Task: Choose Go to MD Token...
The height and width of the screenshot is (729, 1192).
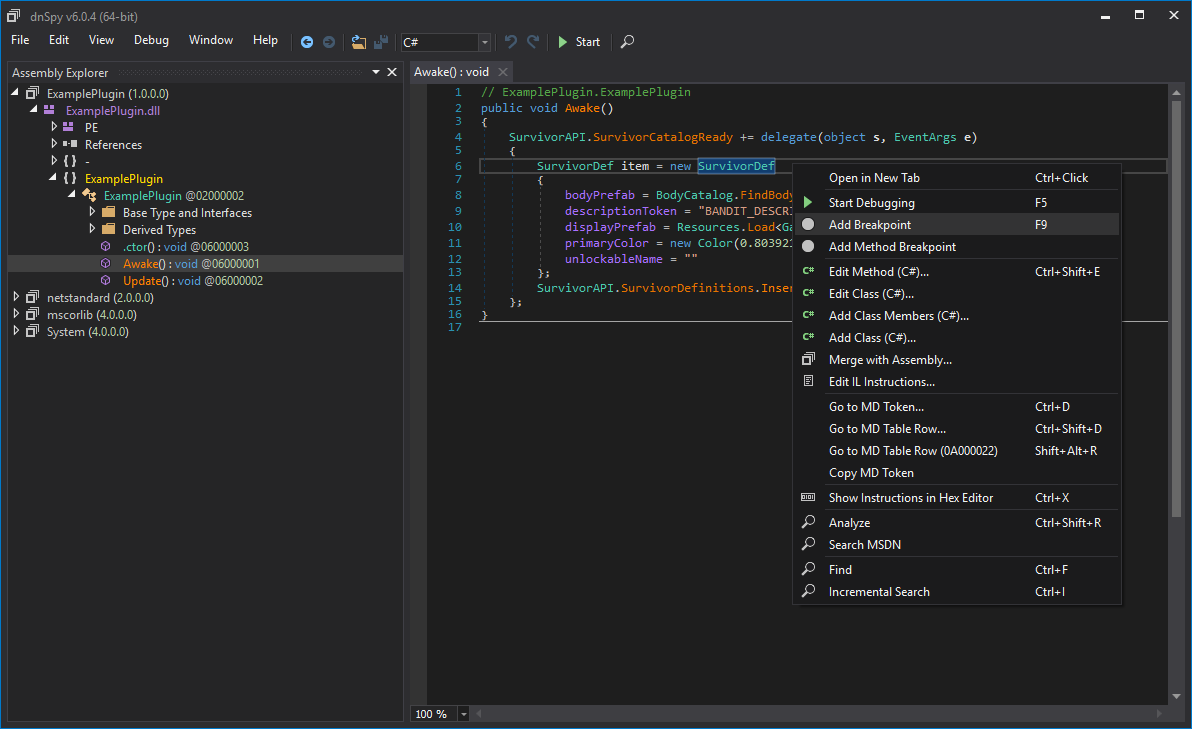Action: pyautogui.click(x=957, y=407)
